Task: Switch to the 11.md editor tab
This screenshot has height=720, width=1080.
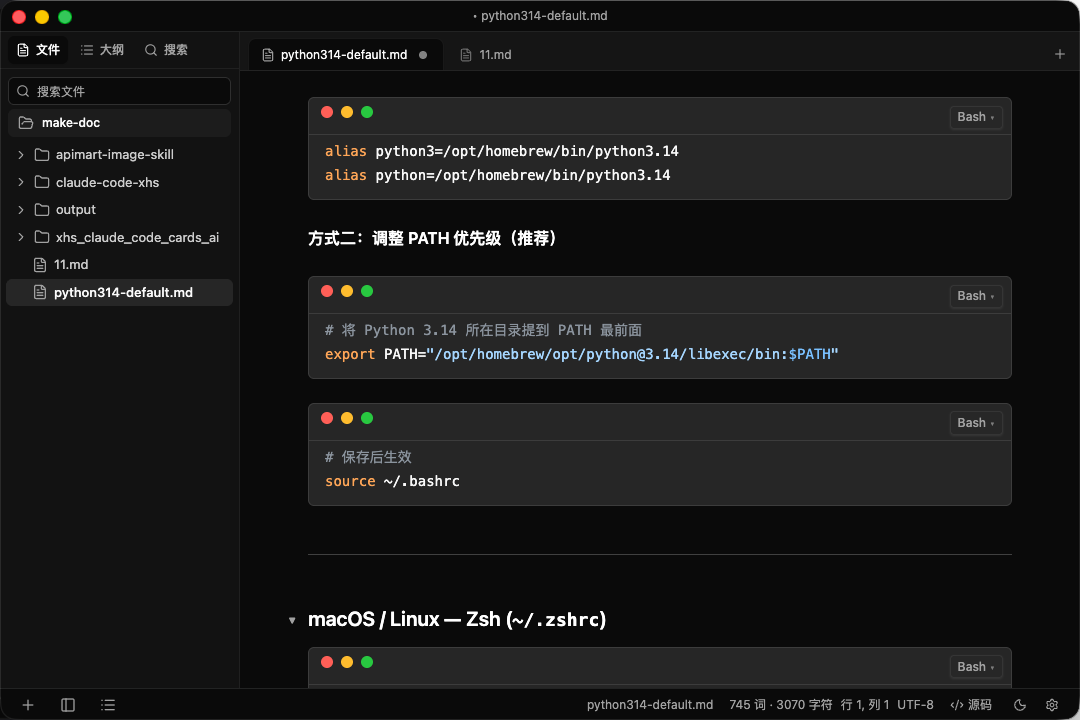Action: [486, 54]
